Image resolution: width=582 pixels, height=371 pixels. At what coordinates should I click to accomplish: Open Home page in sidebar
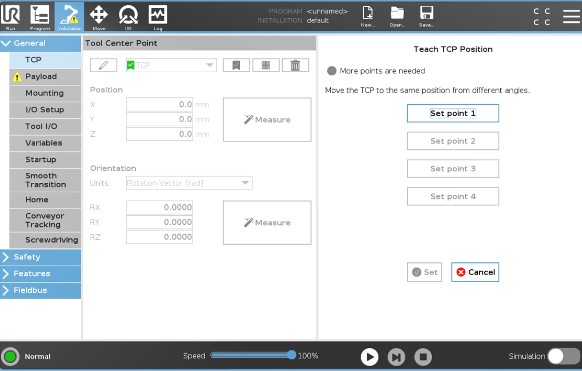(45, 200)
